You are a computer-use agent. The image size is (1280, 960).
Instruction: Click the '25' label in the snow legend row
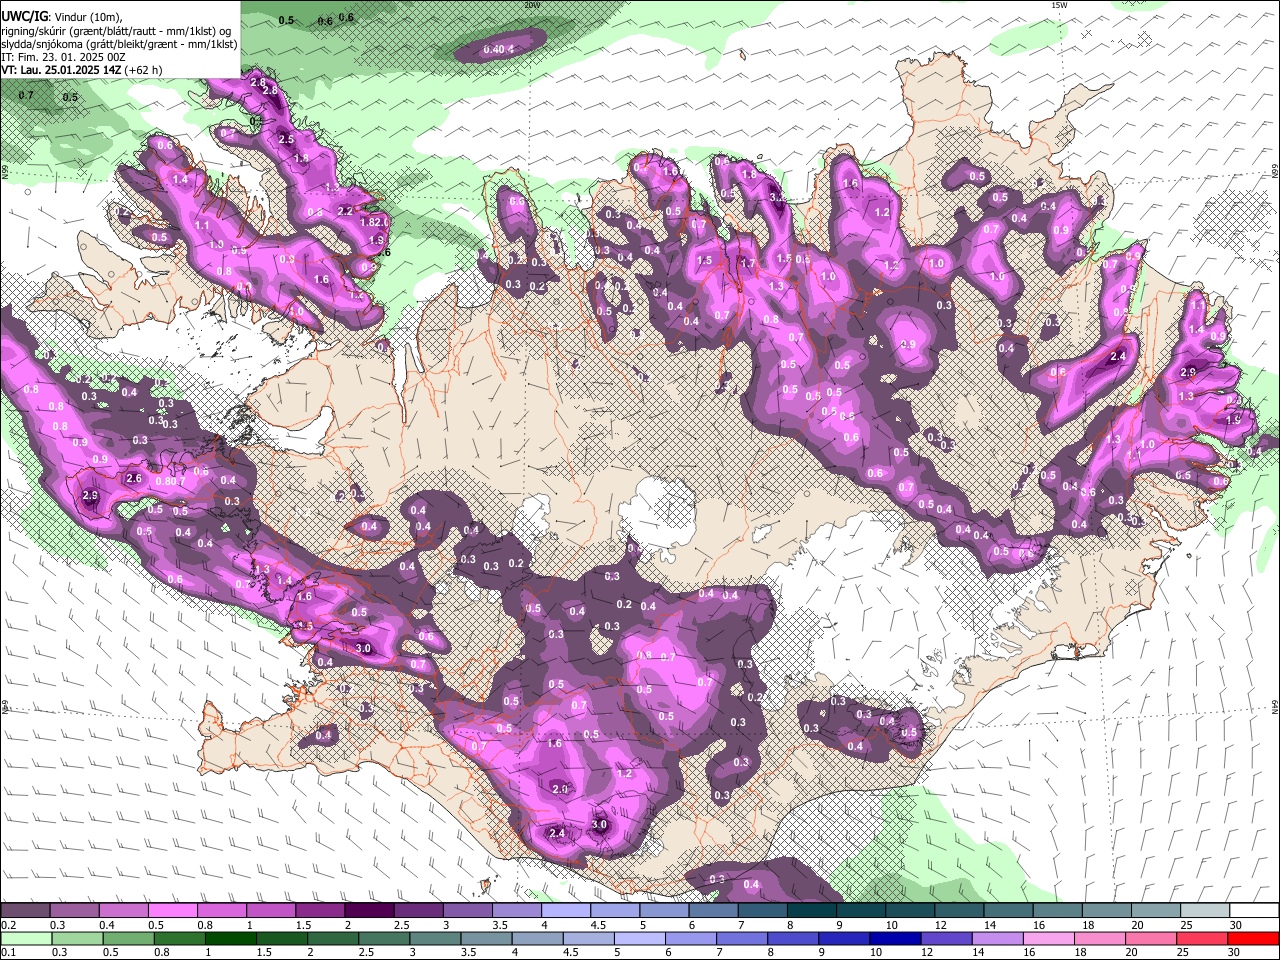tap(1185, 925)
